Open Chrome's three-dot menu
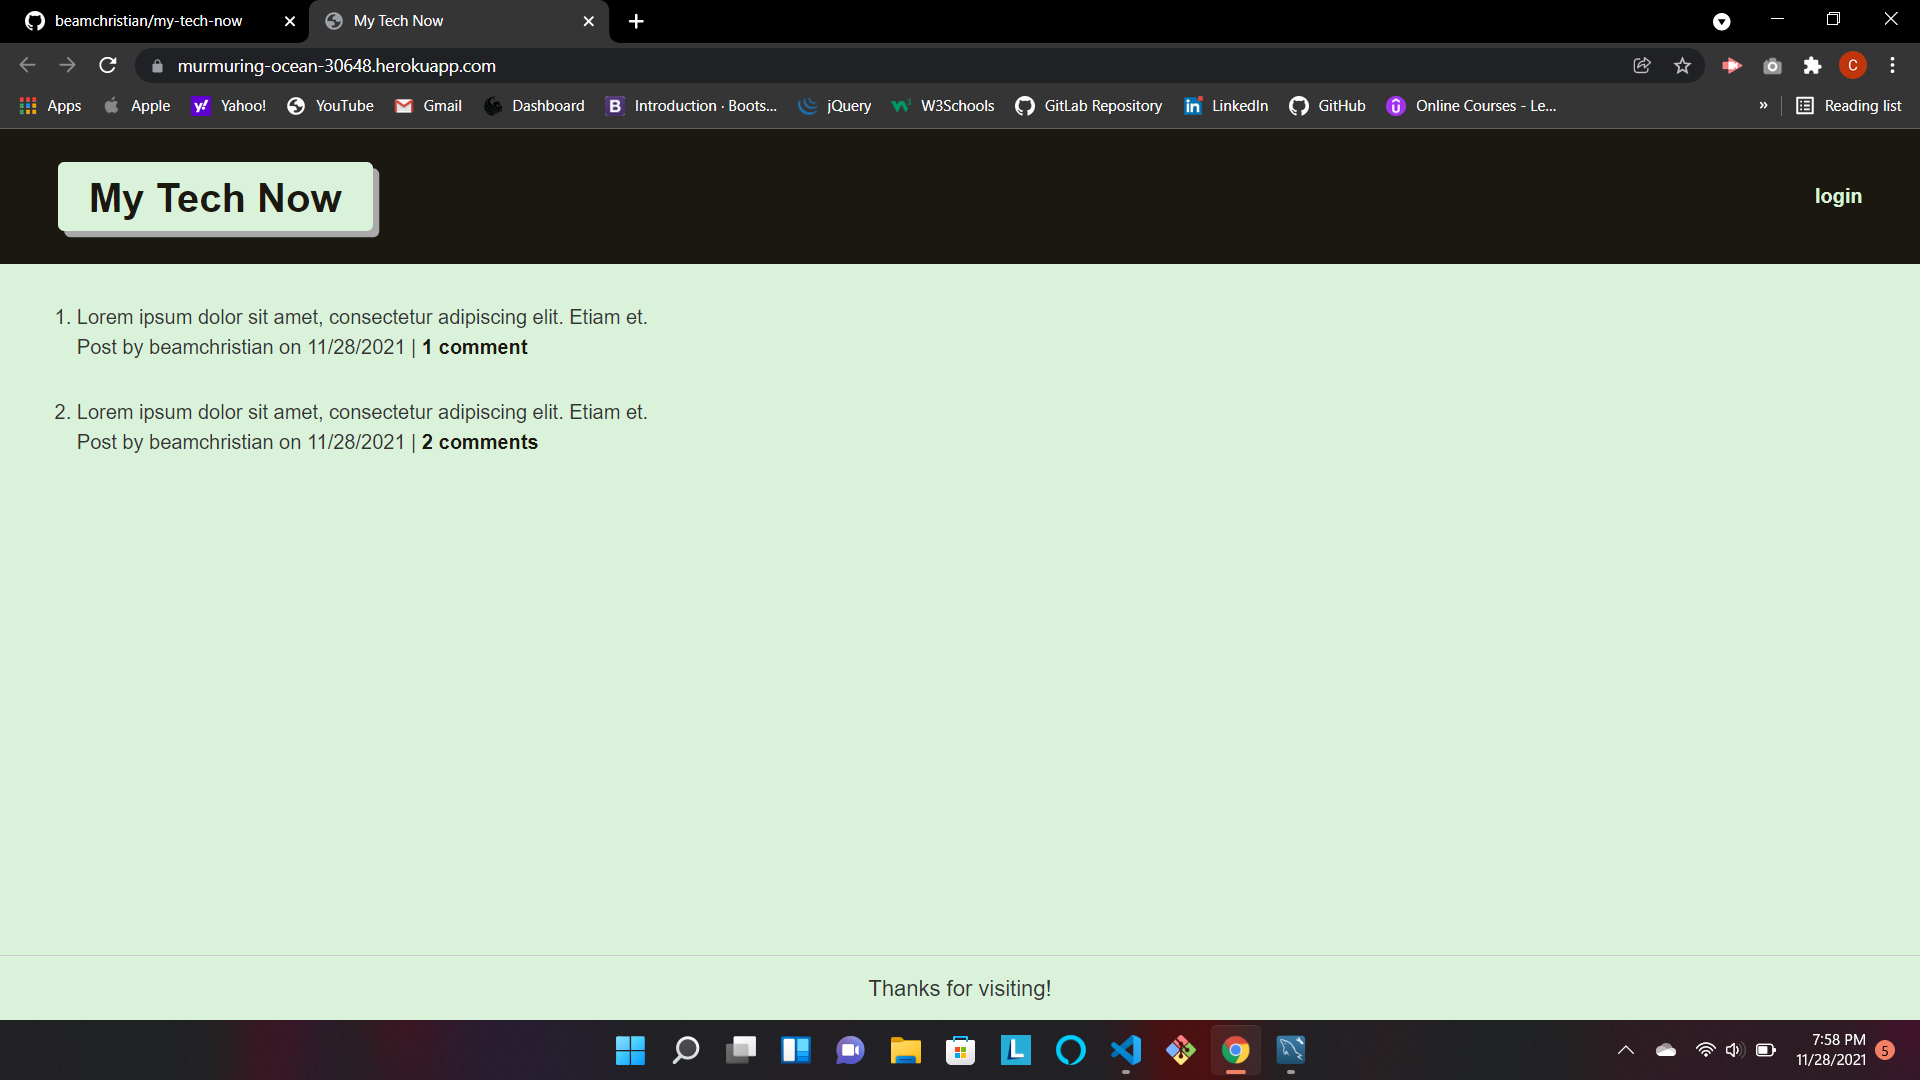 click(x=1892, y=66)
